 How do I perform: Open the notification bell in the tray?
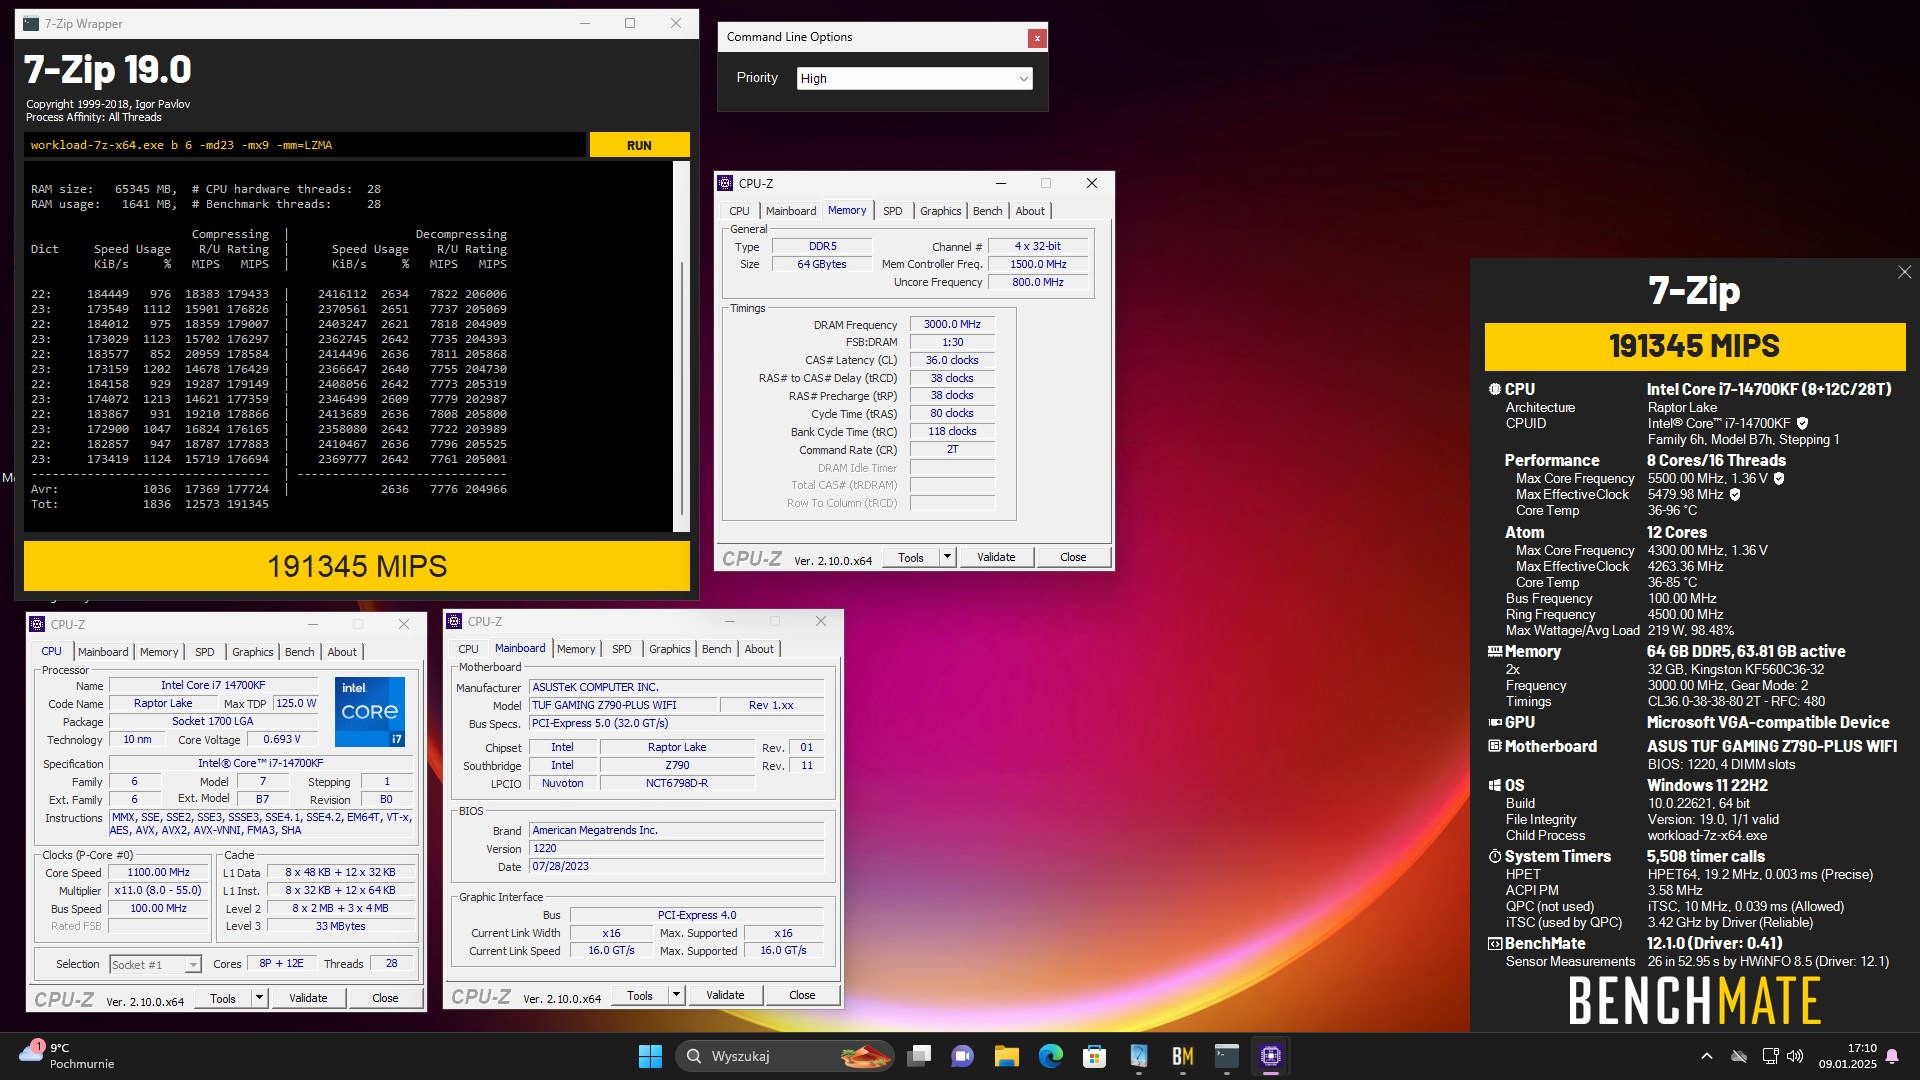1892,1056
